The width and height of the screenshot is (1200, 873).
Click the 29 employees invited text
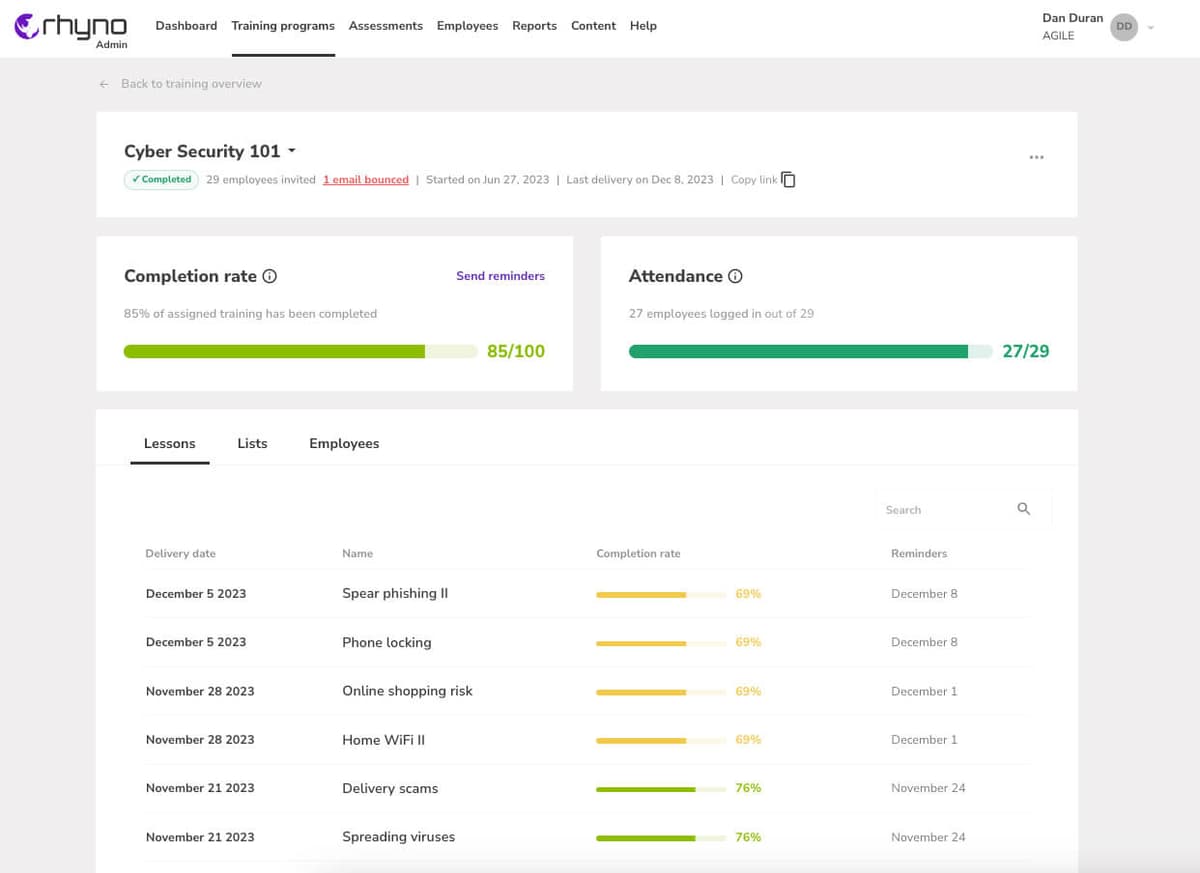(261, 180)
